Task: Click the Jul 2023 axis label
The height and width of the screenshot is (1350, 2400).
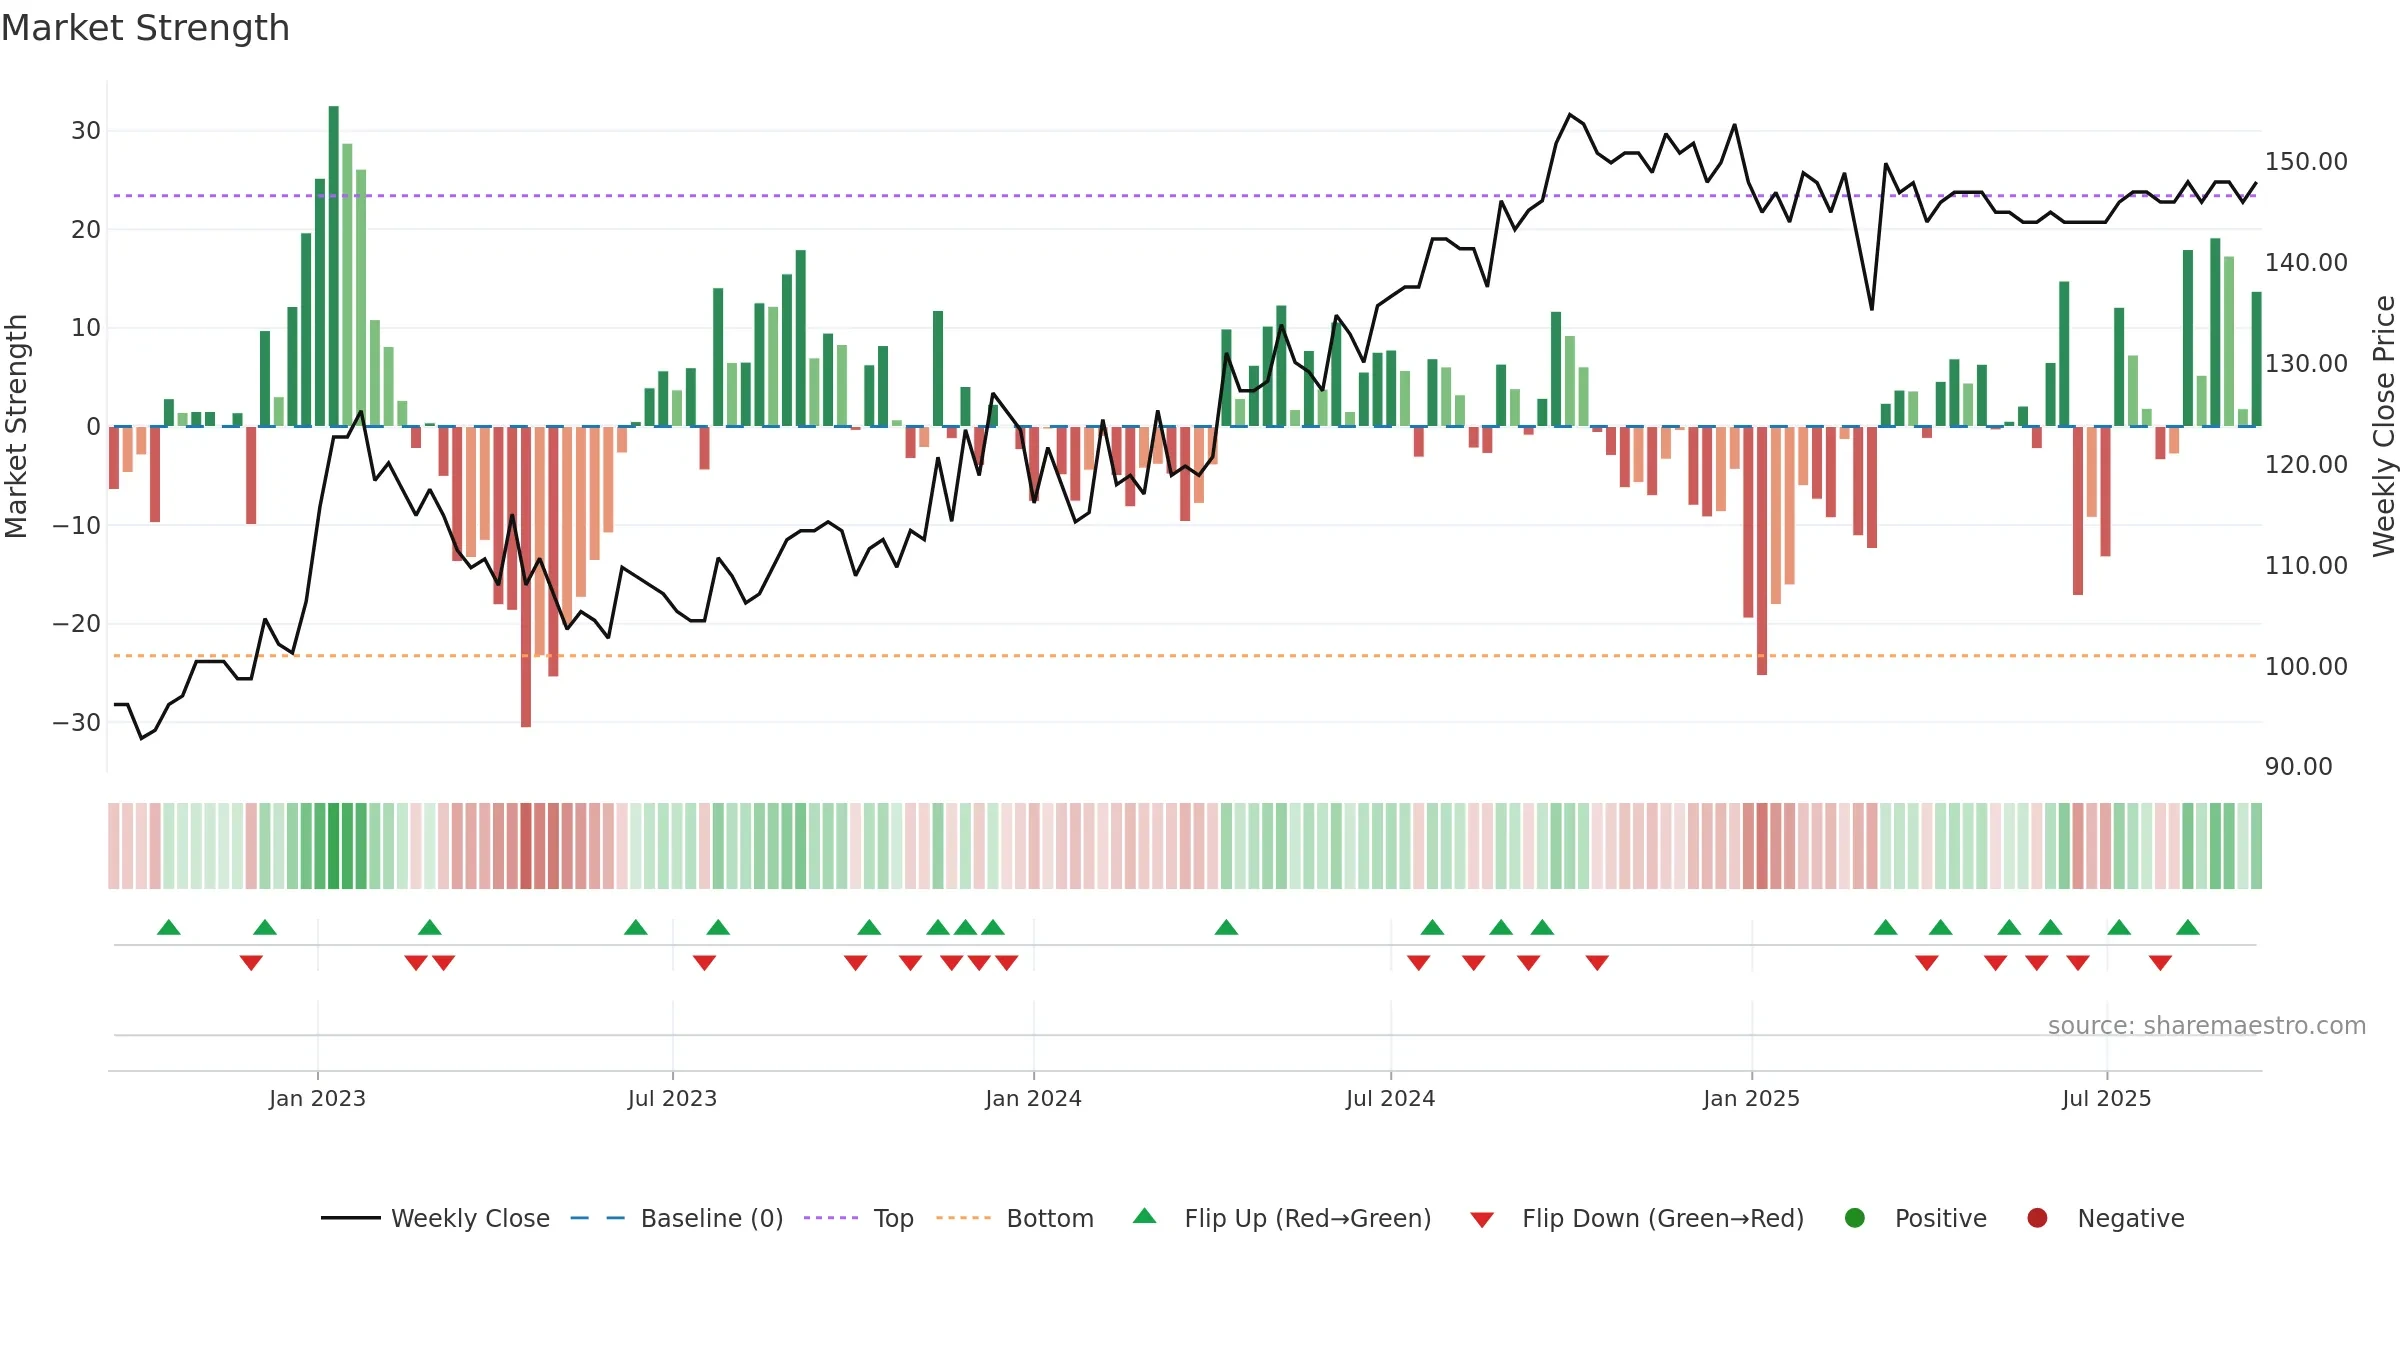Action: (672, 1098)
